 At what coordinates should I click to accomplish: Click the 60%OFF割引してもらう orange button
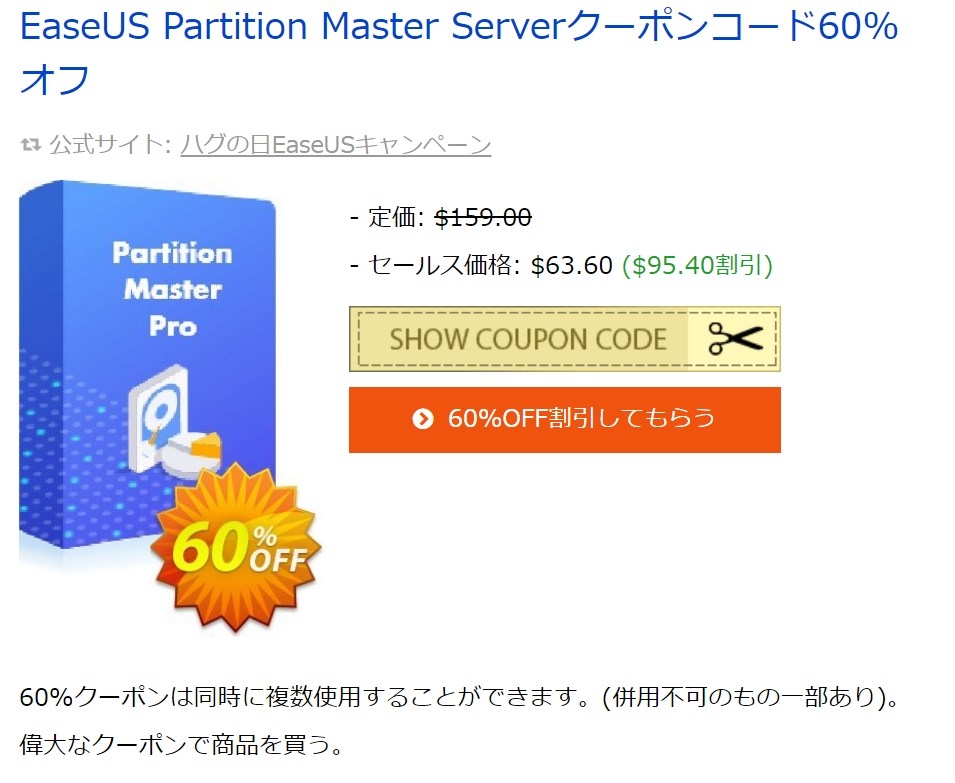point(564,419)
